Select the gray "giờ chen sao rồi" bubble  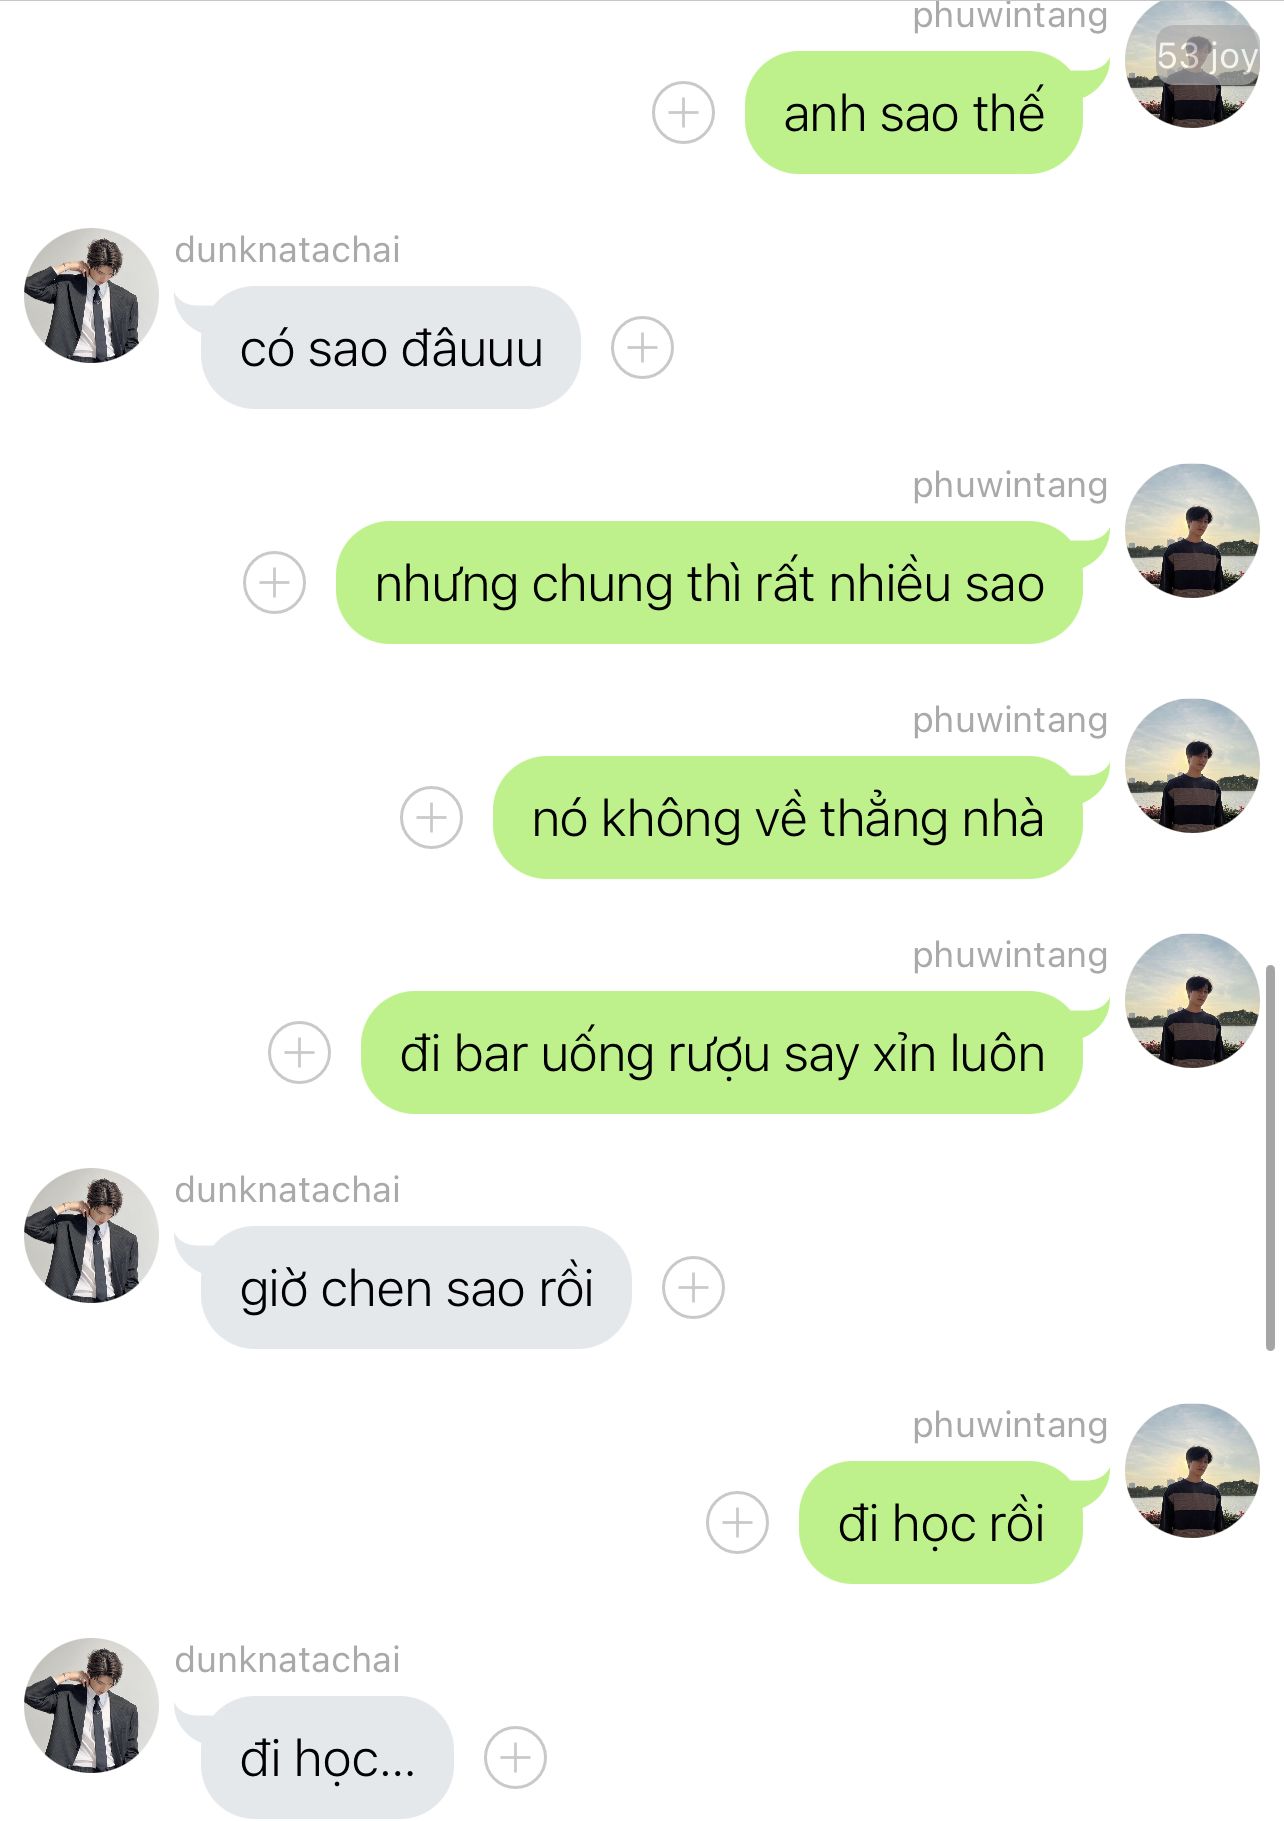[416, 1287]
